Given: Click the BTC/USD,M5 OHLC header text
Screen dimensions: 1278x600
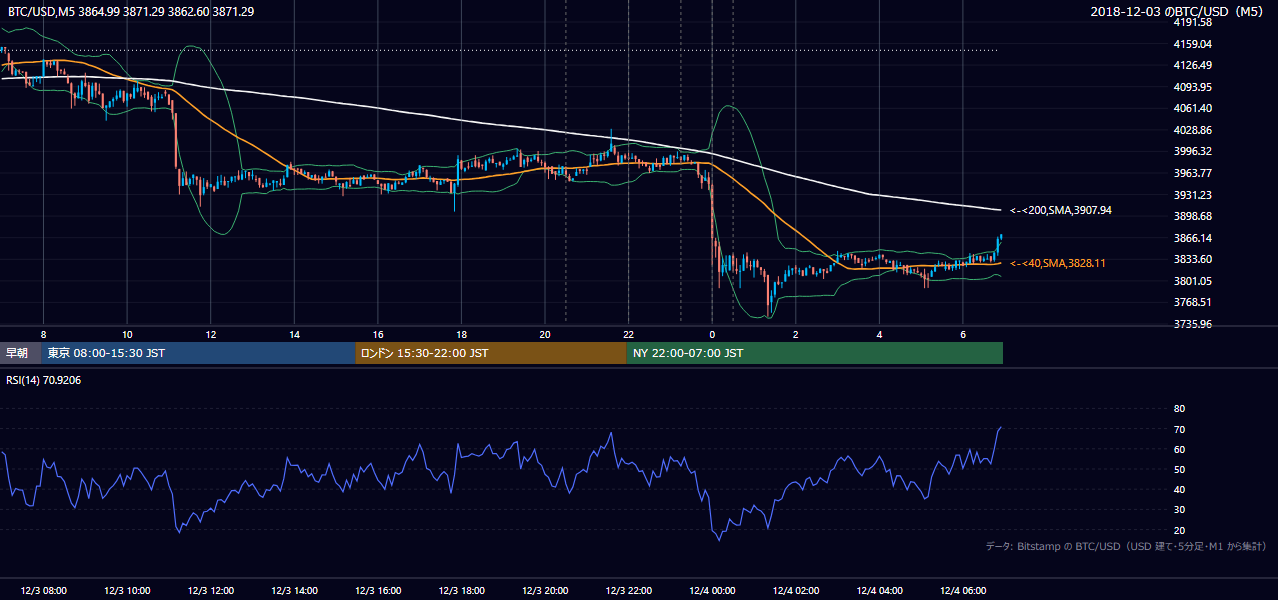Looking at the screenshot, I should point(131,11).
